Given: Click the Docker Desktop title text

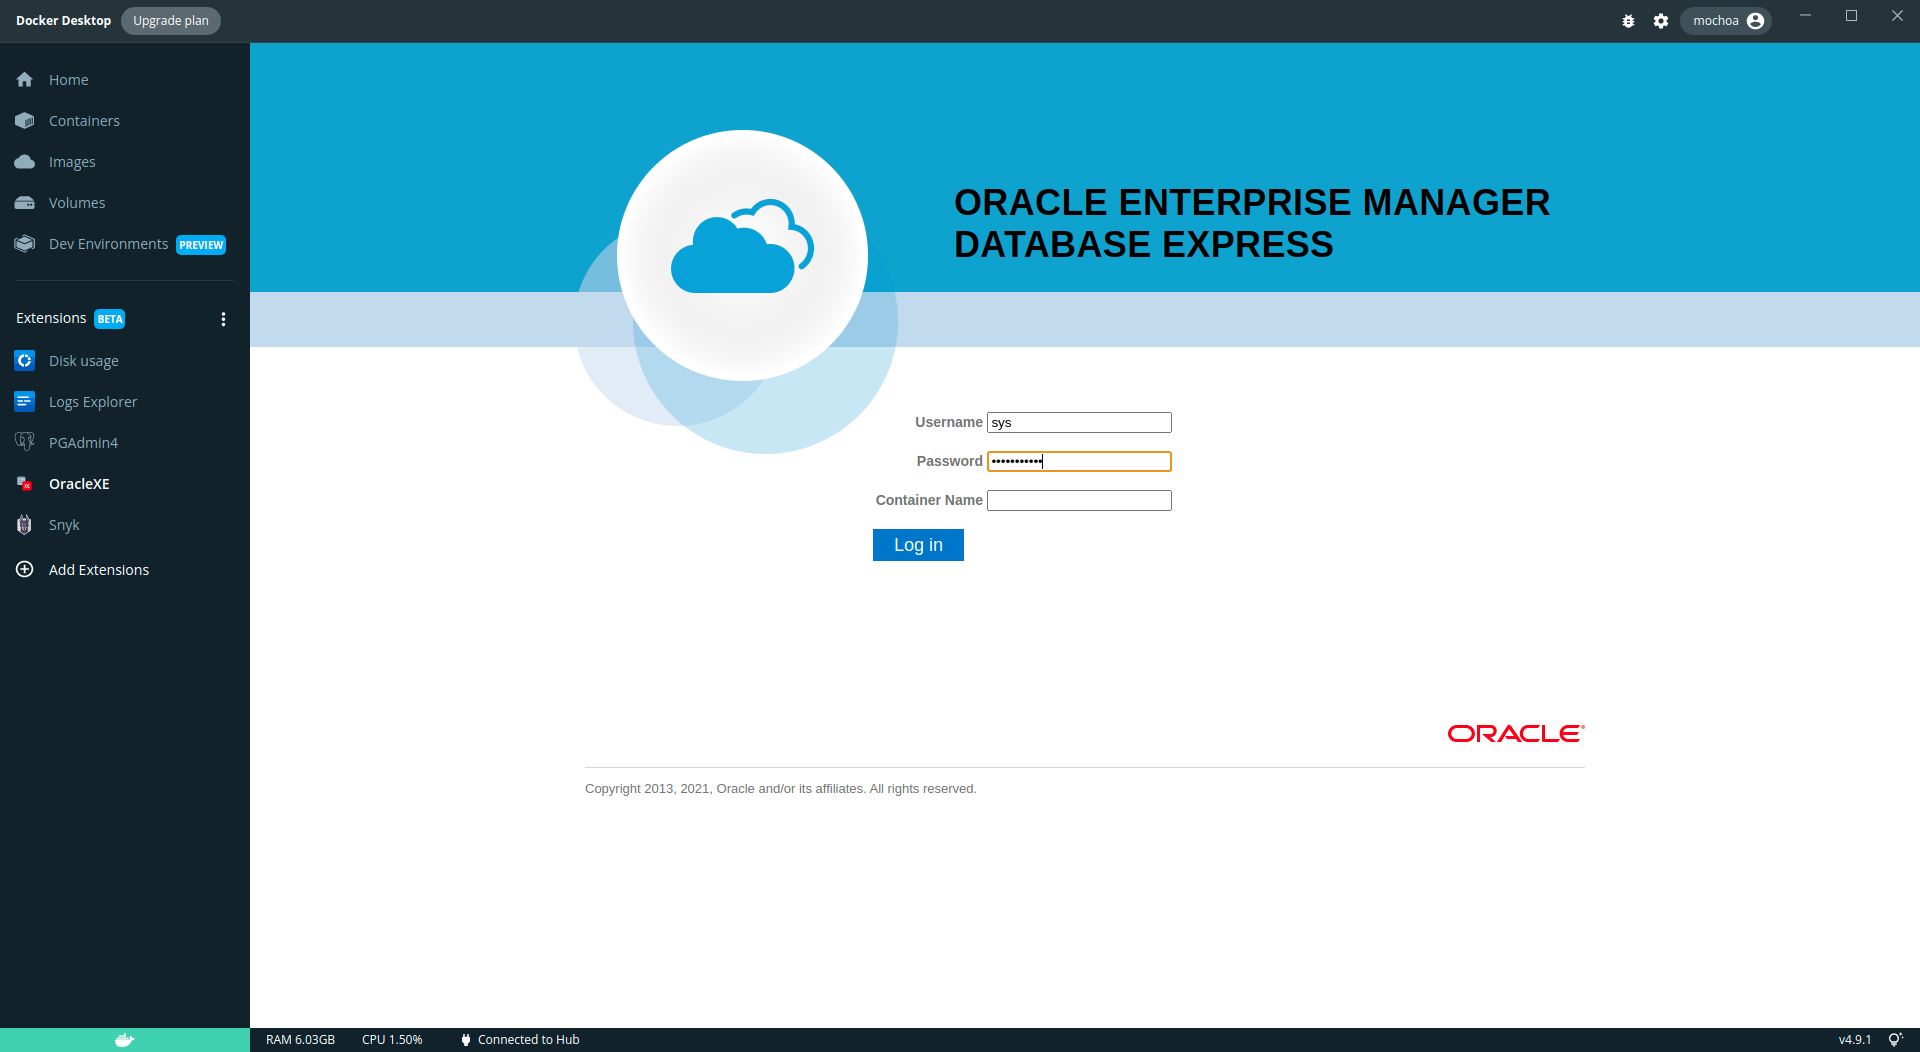Looking at the screenshot, I should click(x=63, y=21).
